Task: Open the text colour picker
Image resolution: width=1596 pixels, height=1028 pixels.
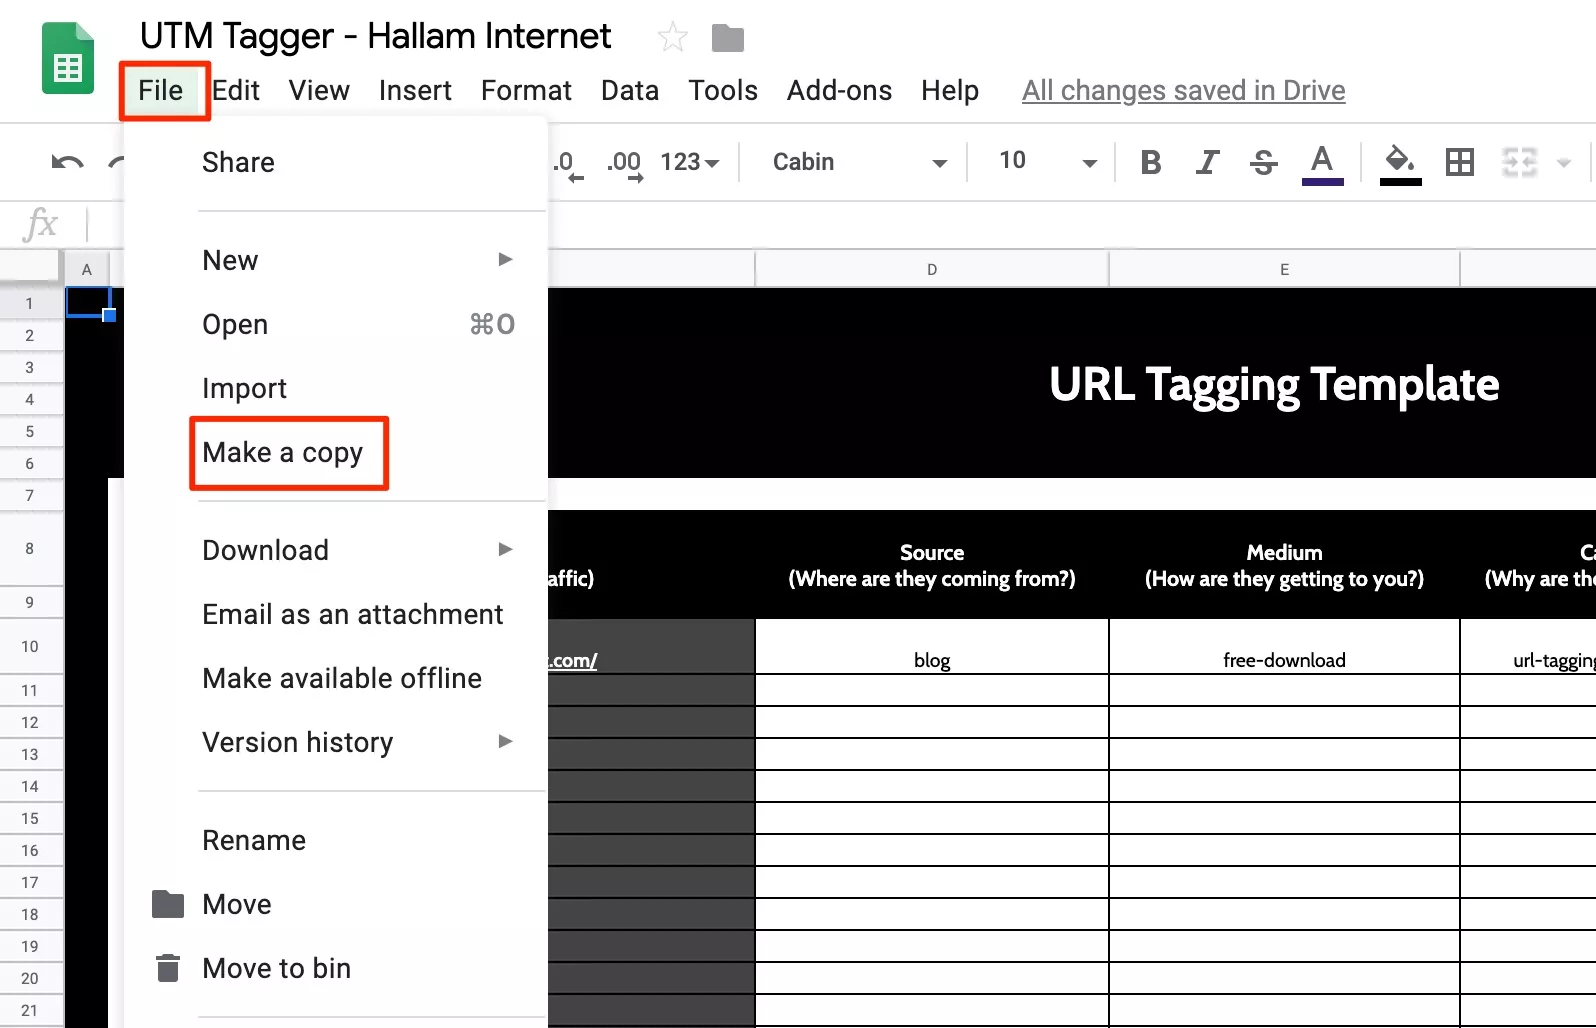Action: coord(1322,163)
